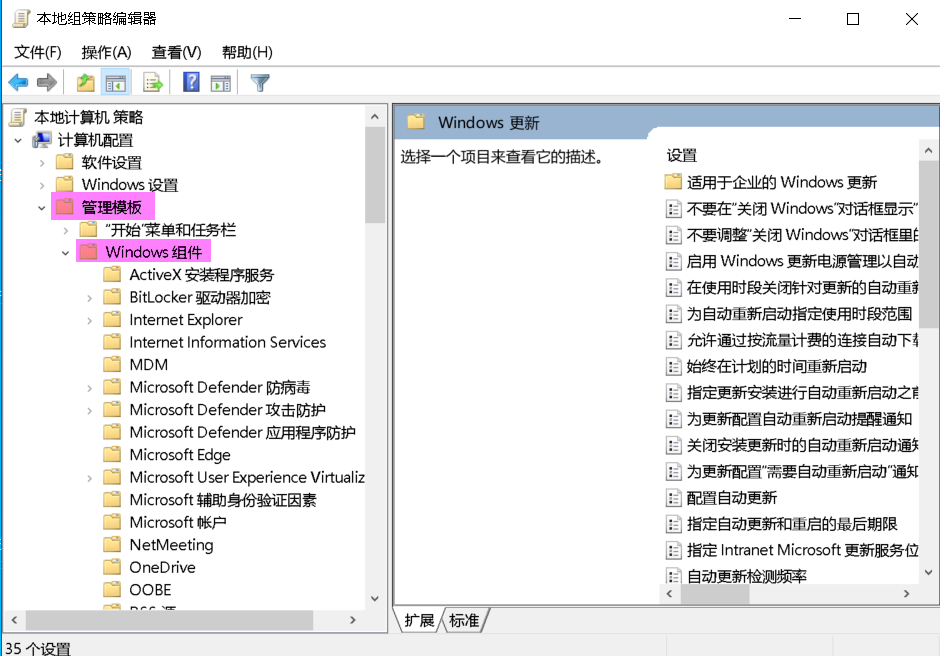Toggle the show/hide console tree toolbar icon
This screenshot has height=656, width=940.
[115, 82]
